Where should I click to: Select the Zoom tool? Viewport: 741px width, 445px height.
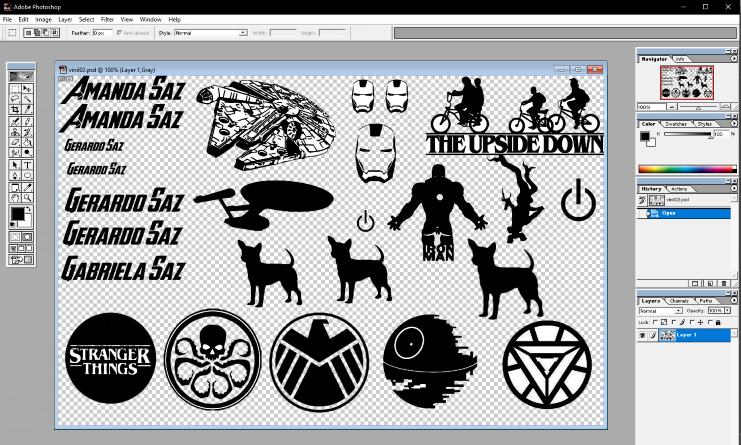point(27,197)
